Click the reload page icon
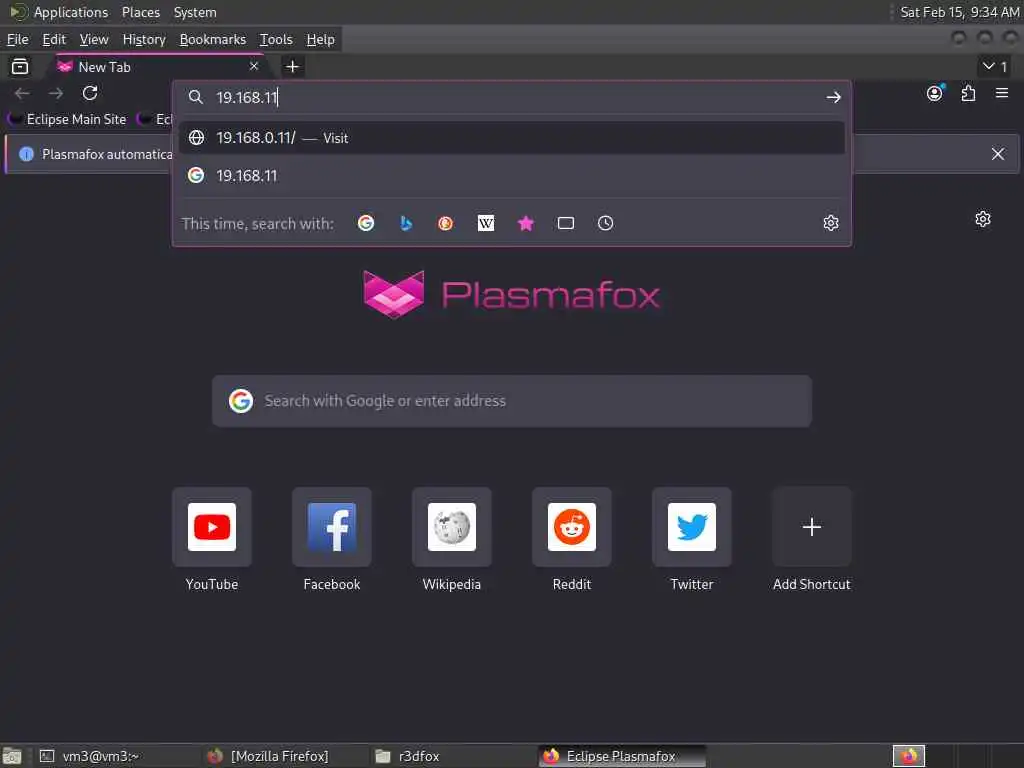This screenshot has height=768, width=1024. [90, 93]
